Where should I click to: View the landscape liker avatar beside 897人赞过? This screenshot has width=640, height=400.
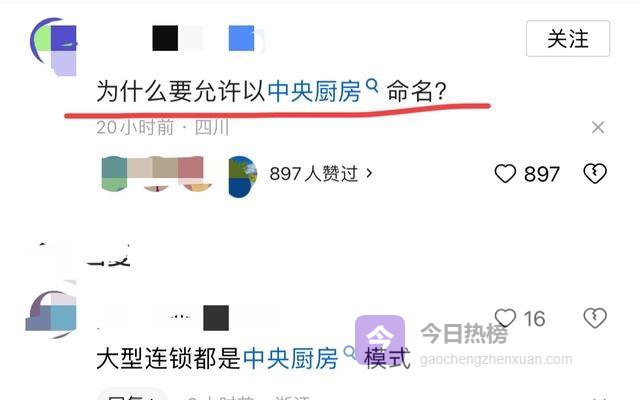242,176
